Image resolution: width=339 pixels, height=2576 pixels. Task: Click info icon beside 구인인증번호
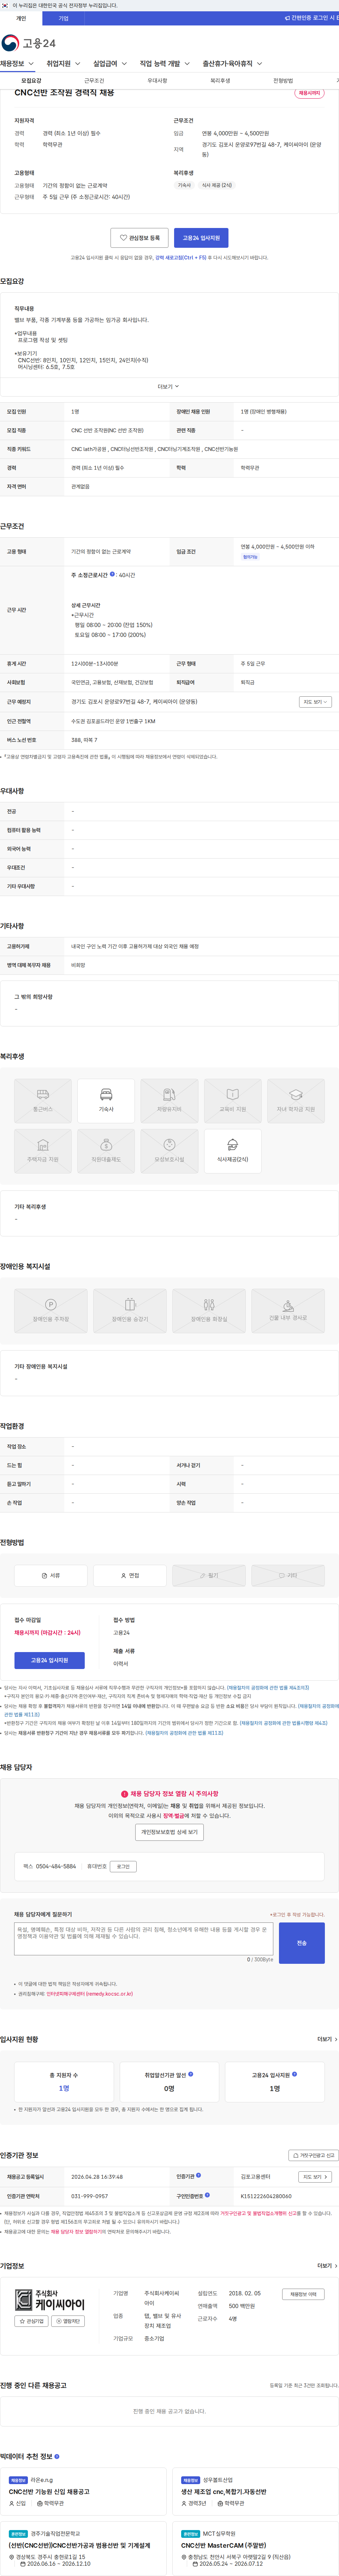point(207,2195)
